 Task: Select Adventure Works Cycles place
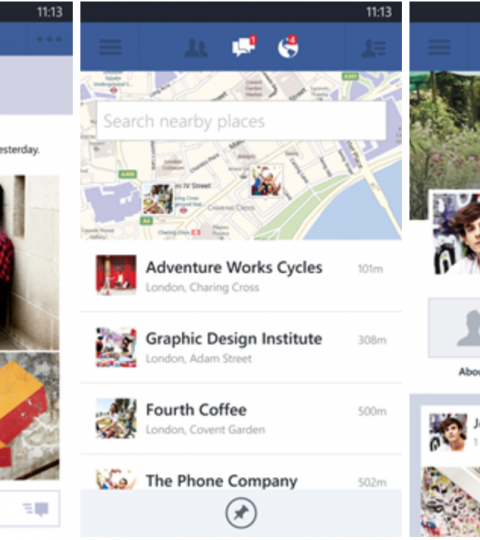pos(241,276)
